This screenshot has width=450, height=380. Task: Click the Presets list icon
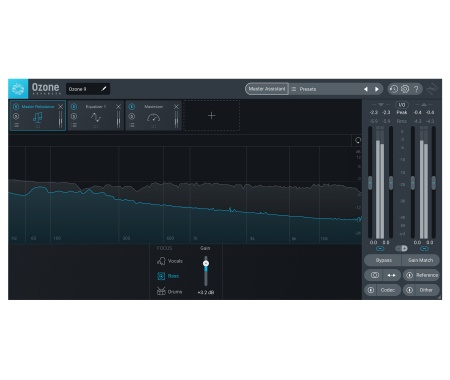point(294,89)
